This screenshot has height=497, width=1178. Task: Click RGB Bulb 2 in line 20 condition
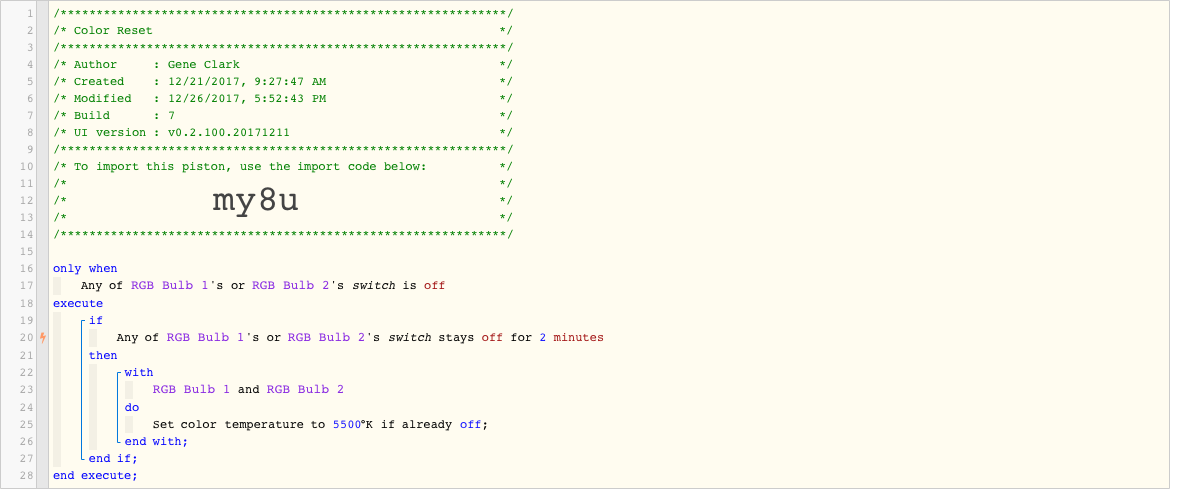pos(326,338)
